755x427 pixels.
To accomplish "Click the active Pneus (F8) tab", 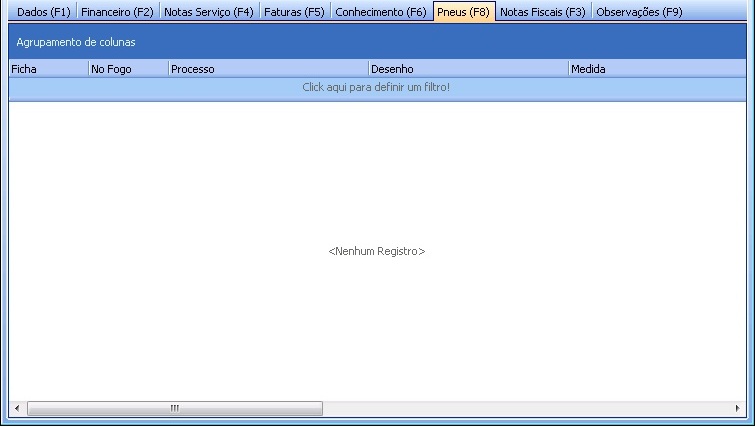I will coord(463,12).
